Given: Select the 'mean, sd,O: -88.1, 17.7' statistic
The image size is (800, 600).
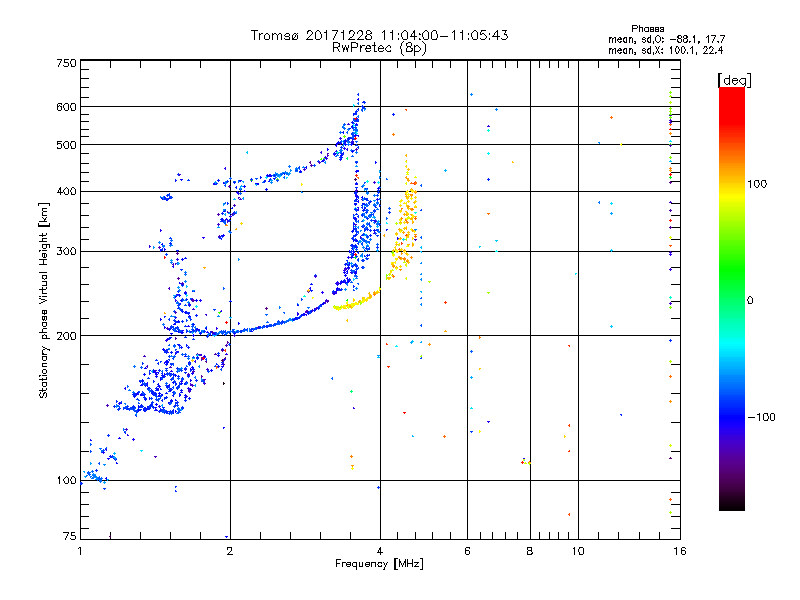Looking at the screenshot, I should [666, 39].
